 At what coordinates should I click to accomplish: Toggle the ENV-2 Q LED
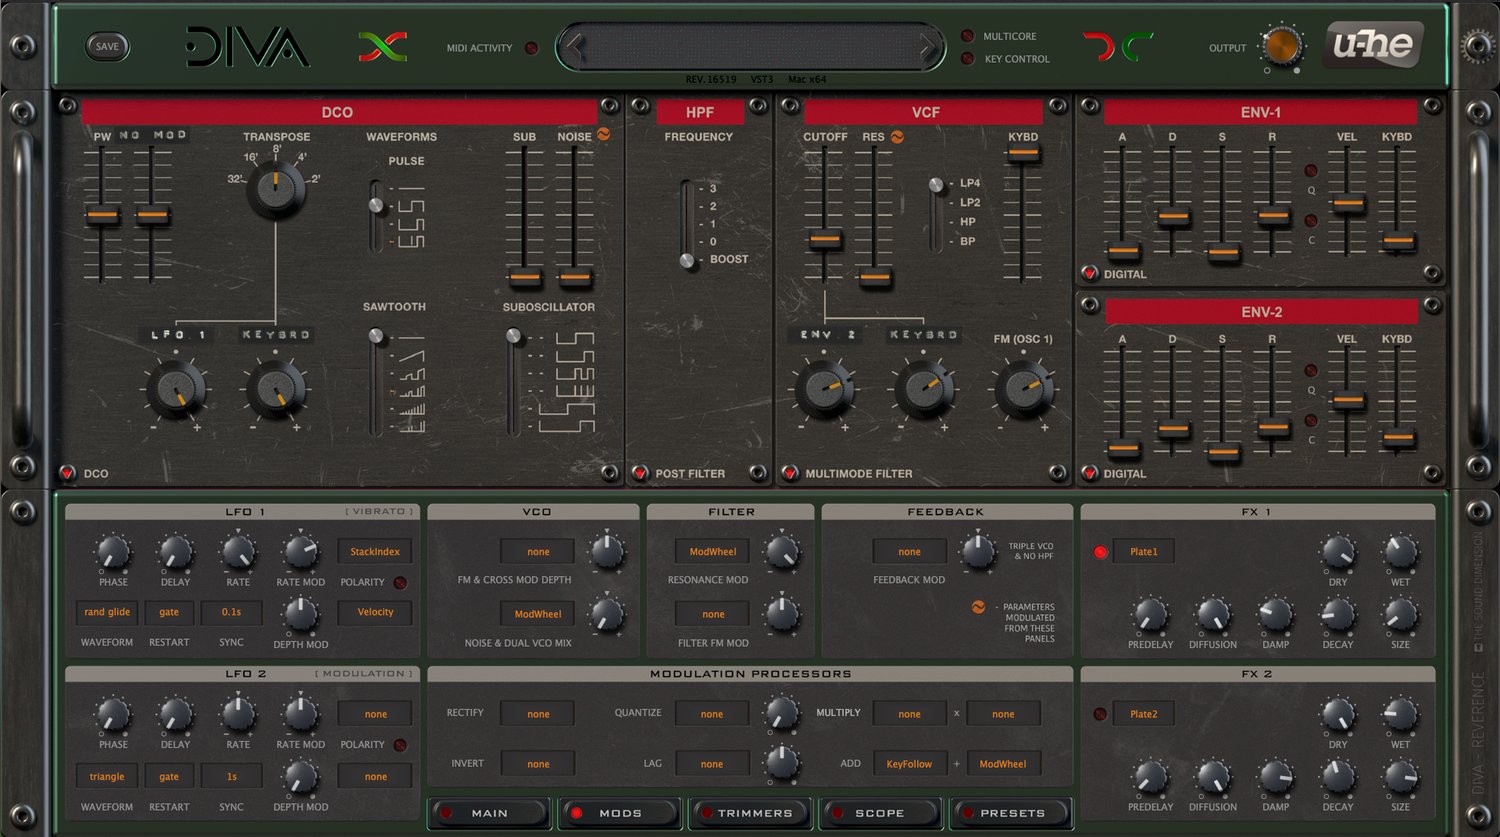[x=1311, y=371]
